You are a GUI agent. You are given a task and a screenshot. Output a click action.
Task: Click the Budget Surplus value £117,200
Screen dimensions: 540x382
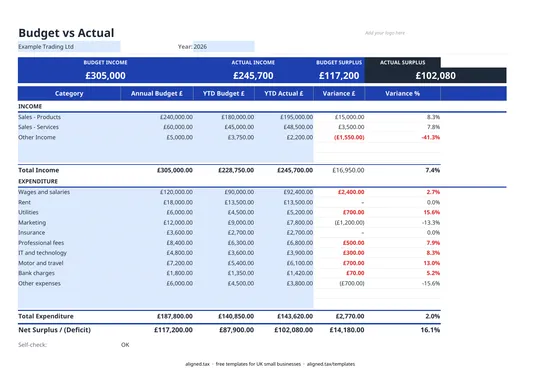point(339,76)
